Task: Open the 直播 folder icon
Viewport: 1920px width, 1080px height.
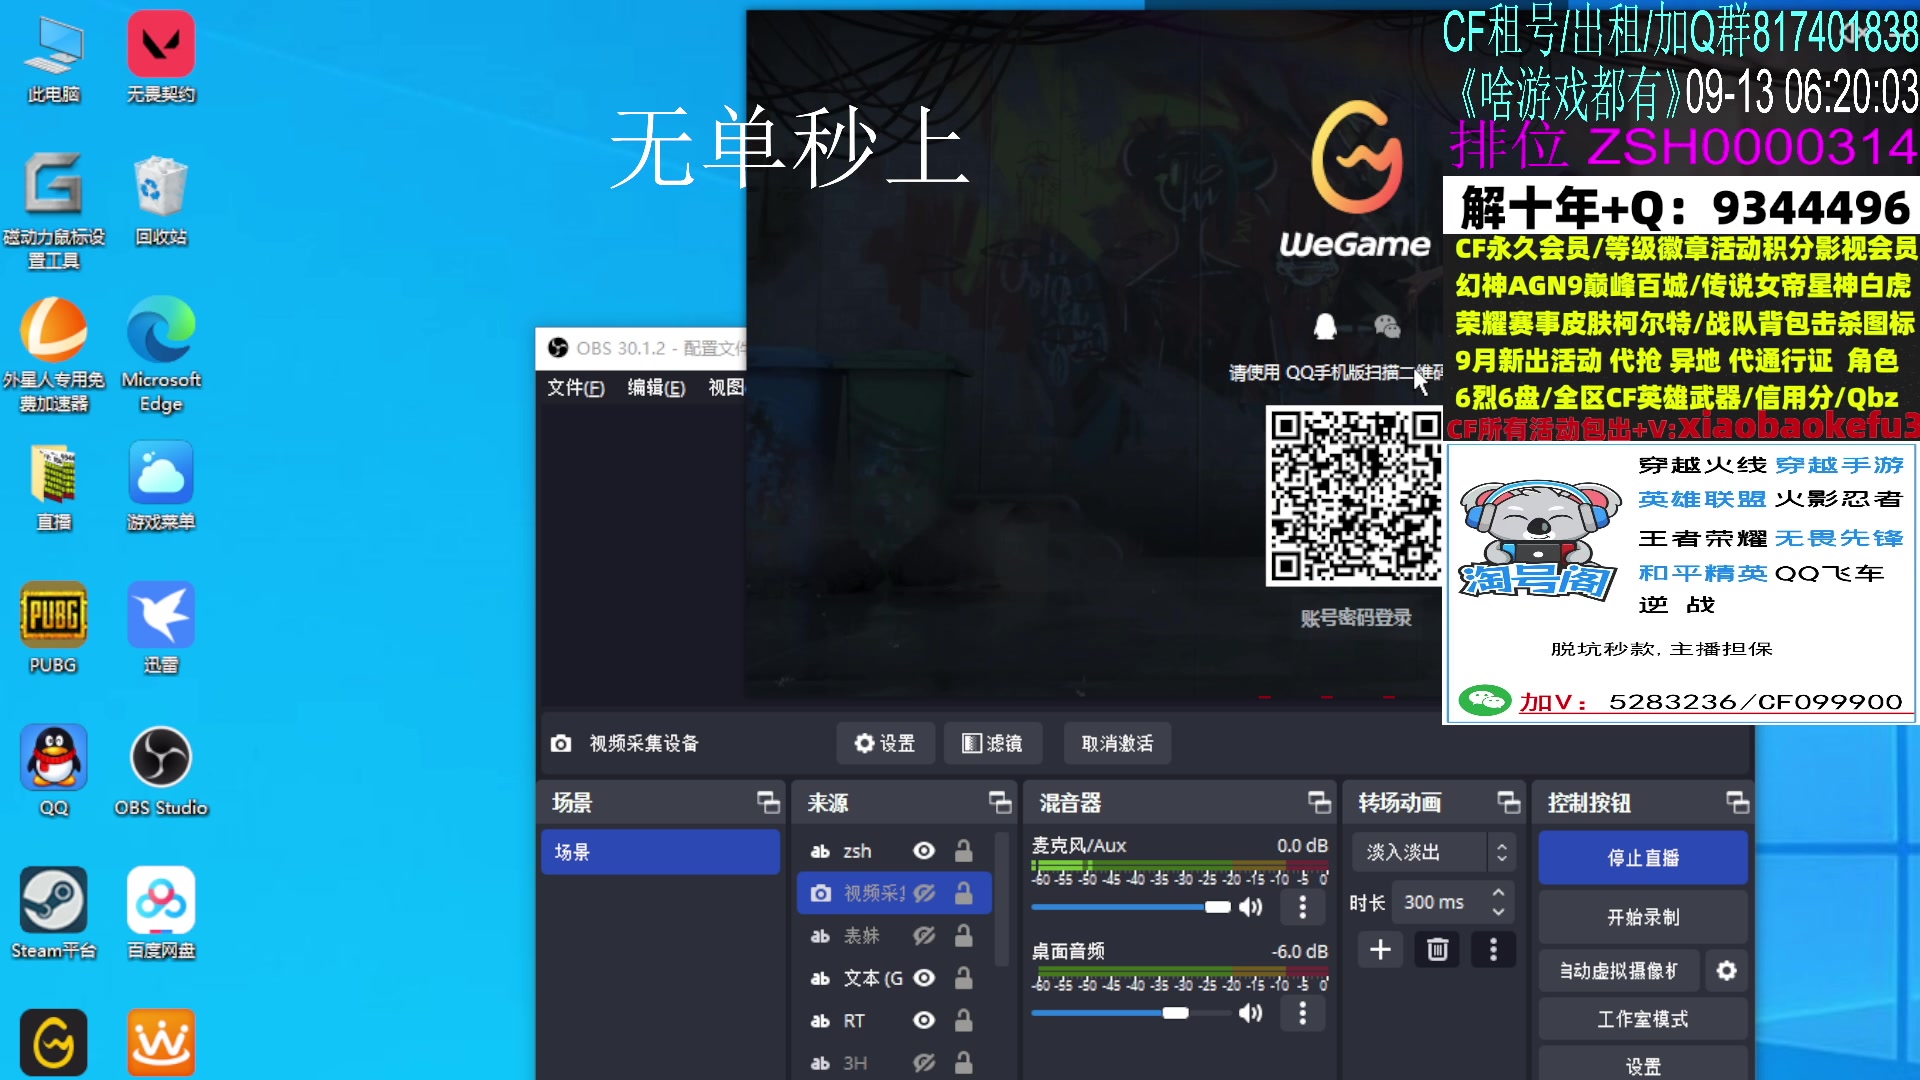Action: pyautogui.click(x=54, y=487)
